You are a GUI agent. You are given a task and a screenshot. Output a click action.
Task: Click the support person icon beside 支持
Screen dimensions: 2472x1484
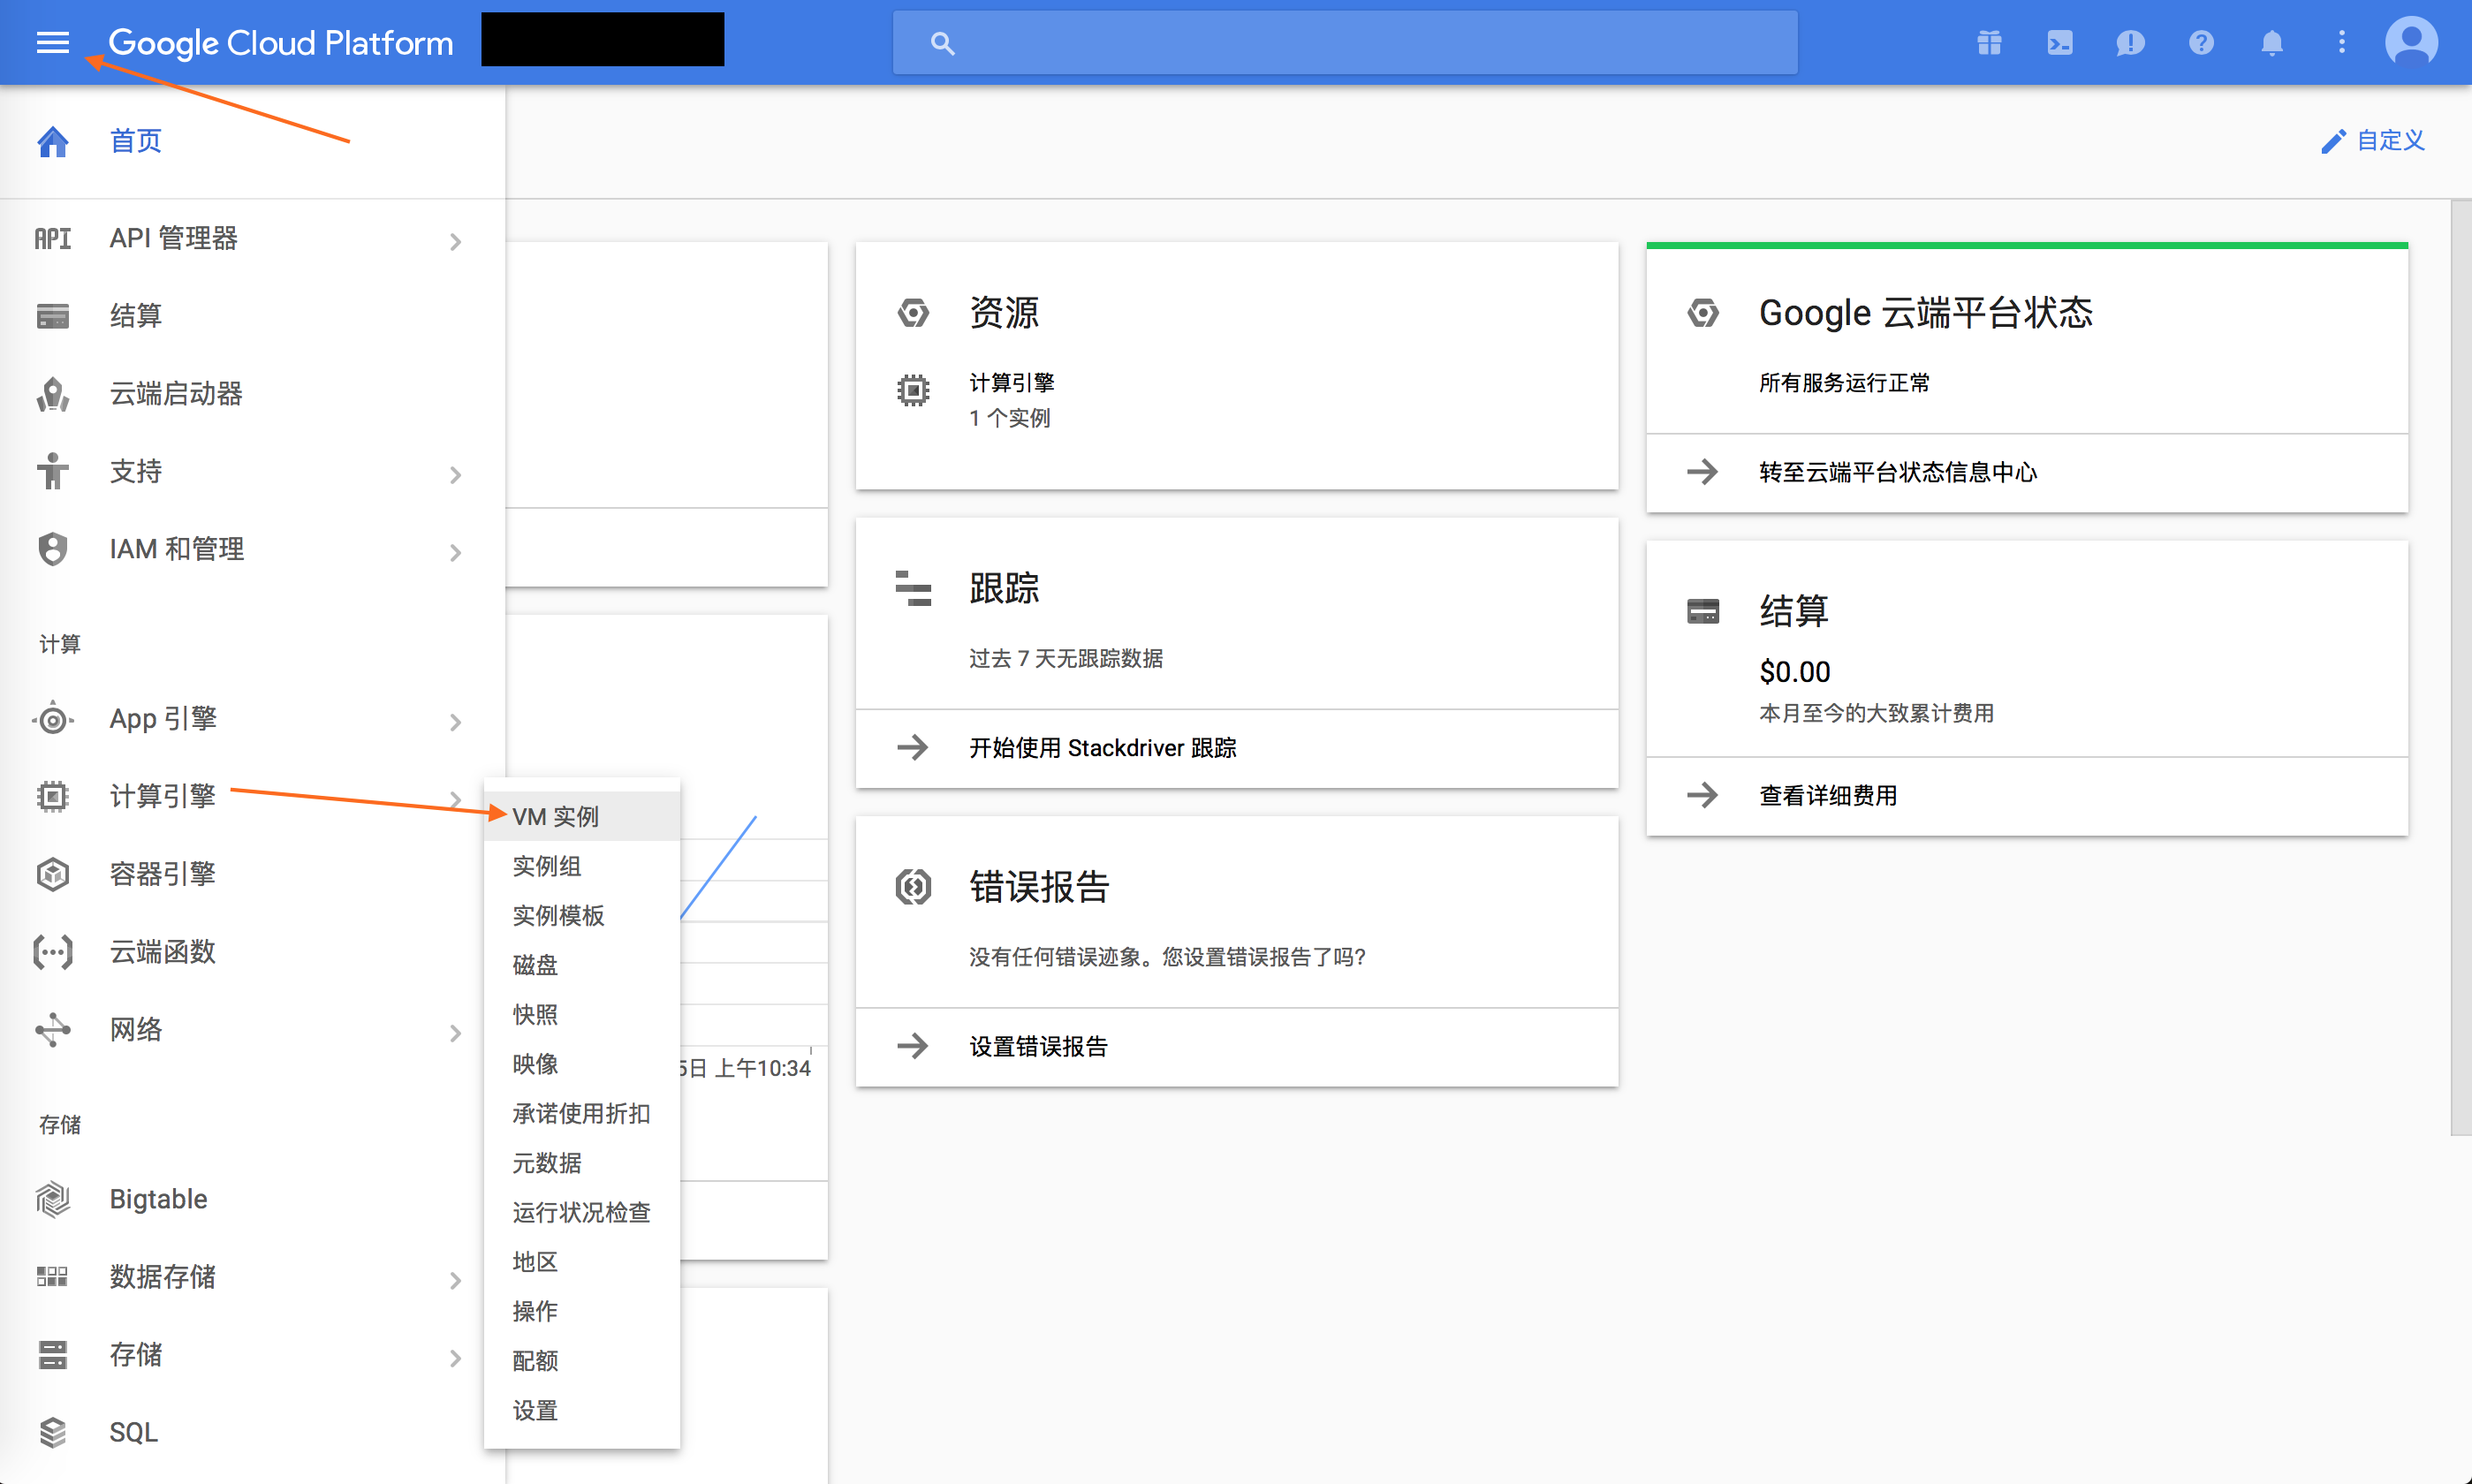[x=53, y=471]
